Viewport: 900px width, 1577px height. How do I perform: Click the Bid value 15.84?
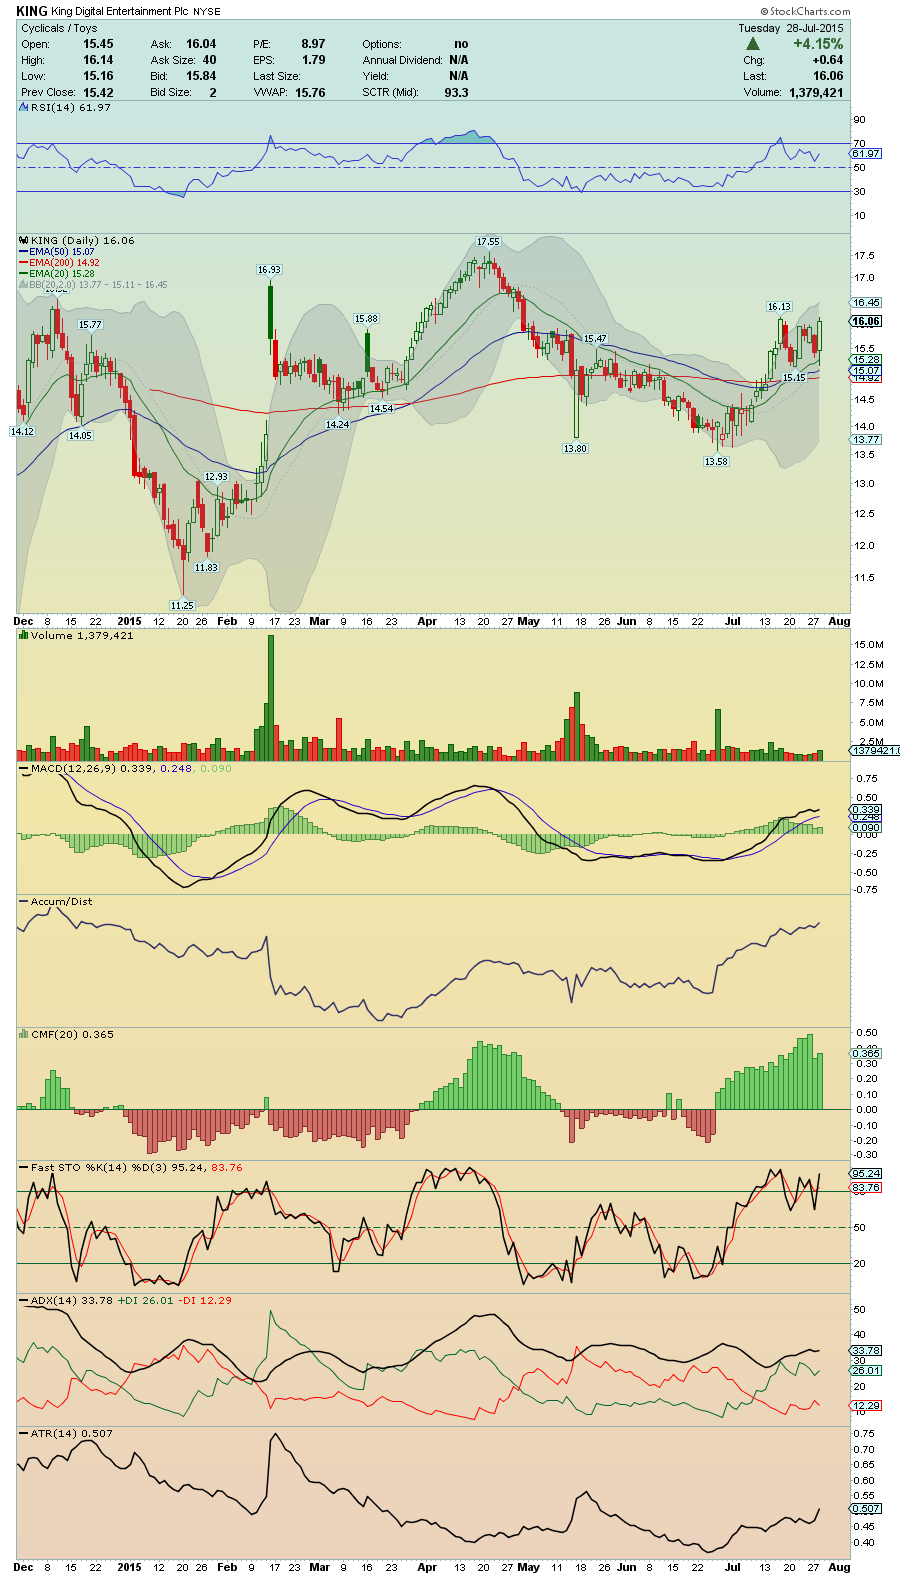tap(201, 76)
